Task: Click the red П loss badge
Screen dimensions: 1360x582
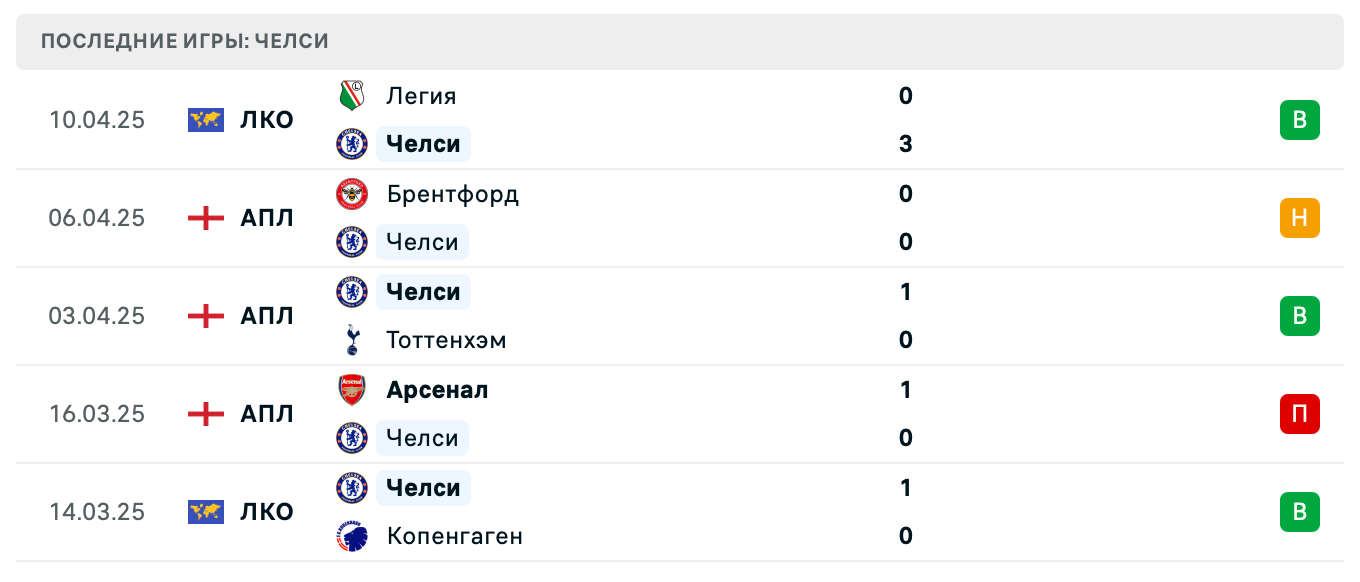Action: (x=1299, y=414)
